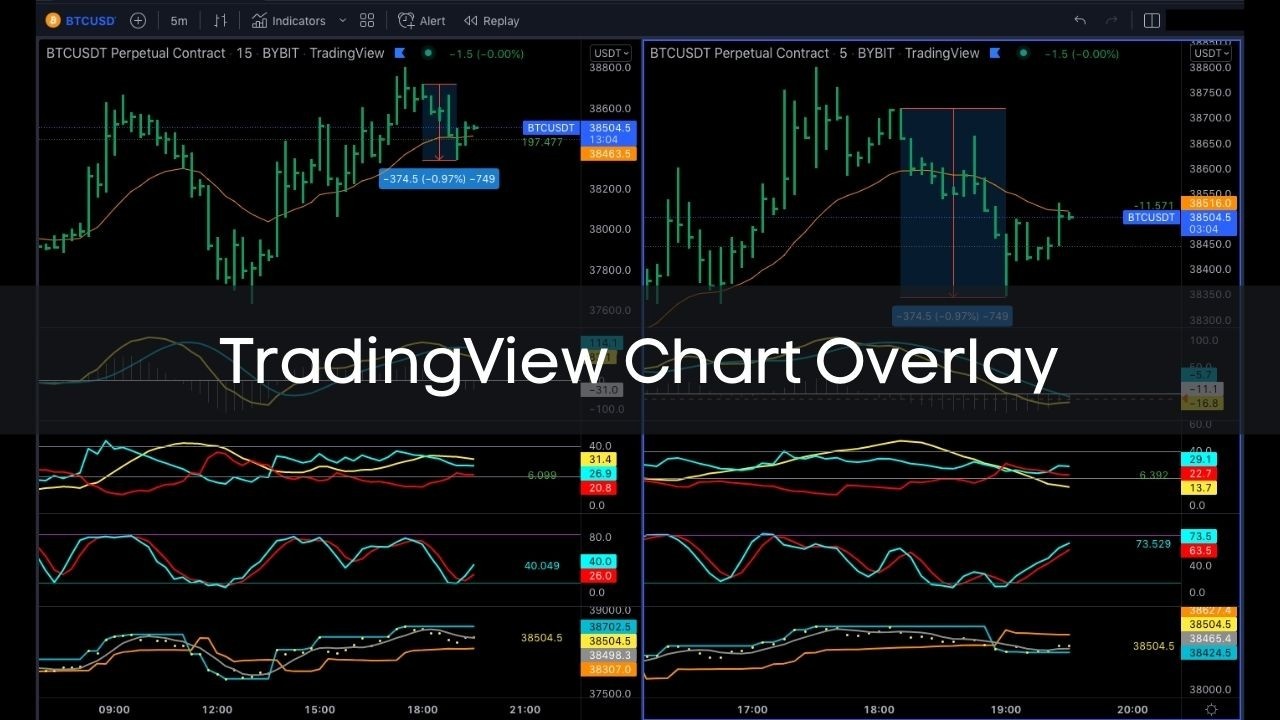The width and height of the screenshot is (1280, 720).
Task: Click the 17:00 time axis label
Action: tap(752, 709)
